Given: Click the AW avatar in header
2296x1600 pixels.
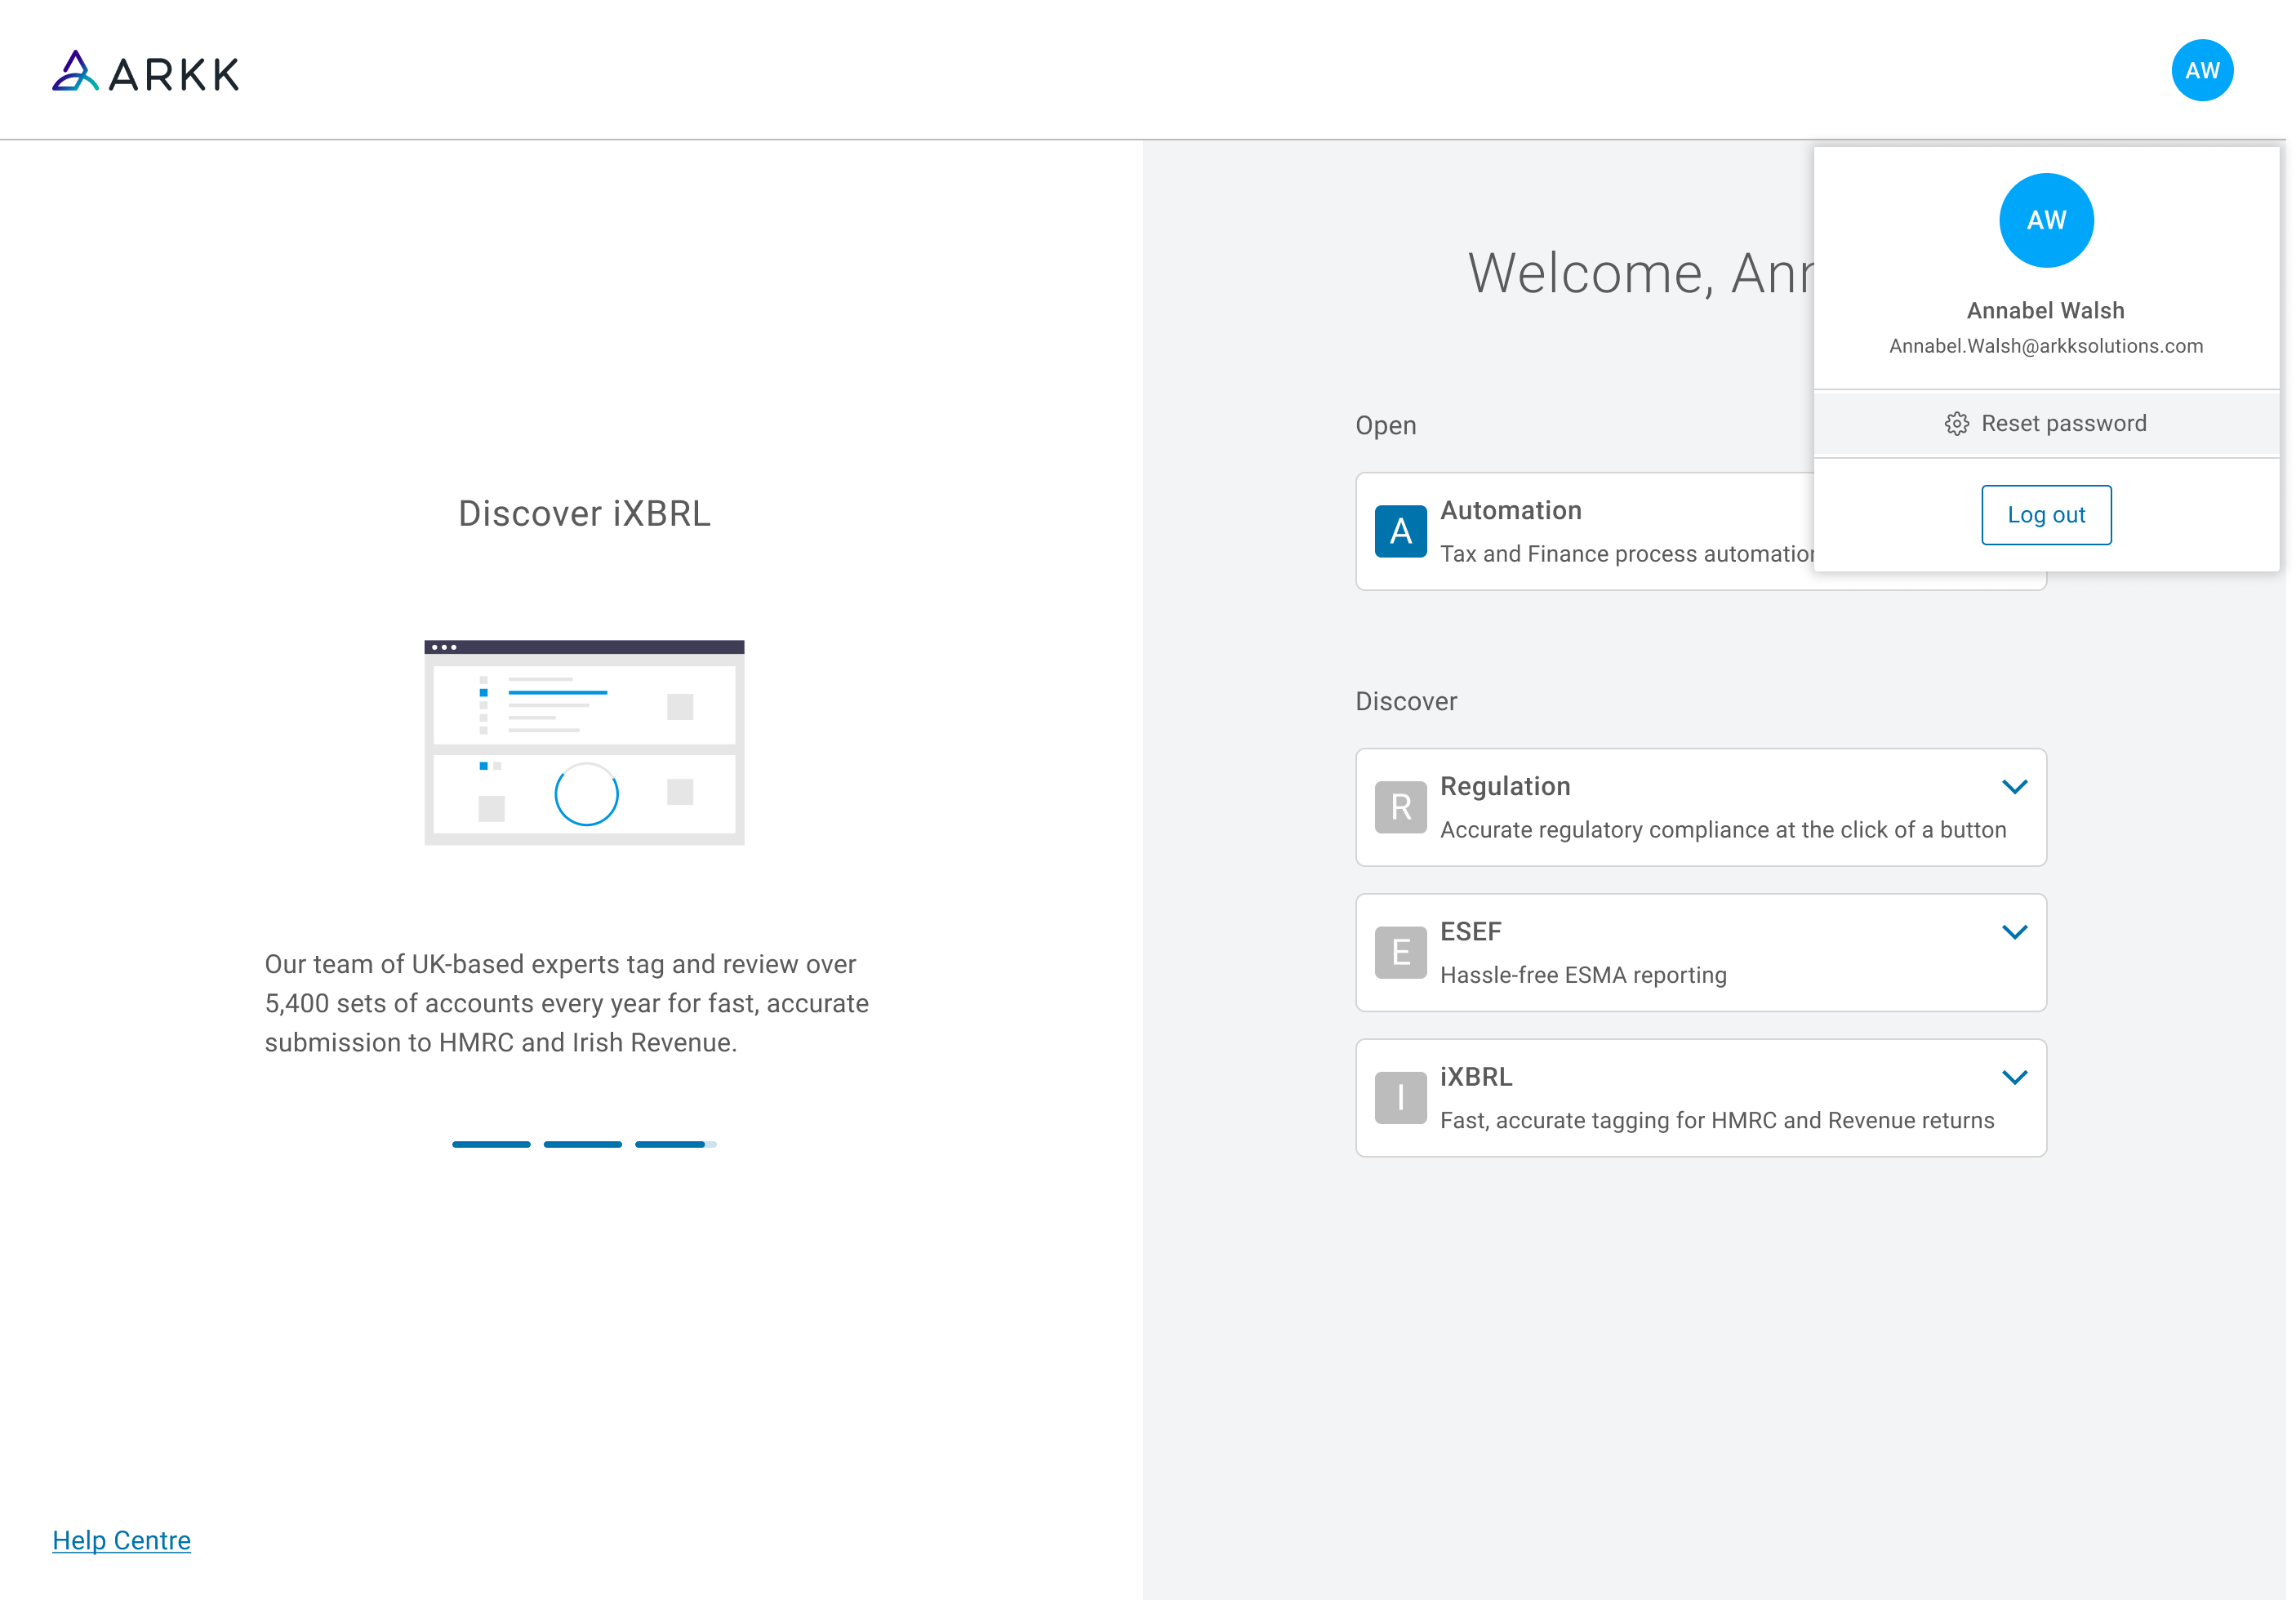Looking at the screenshot, I should (x=2201, y=71).
